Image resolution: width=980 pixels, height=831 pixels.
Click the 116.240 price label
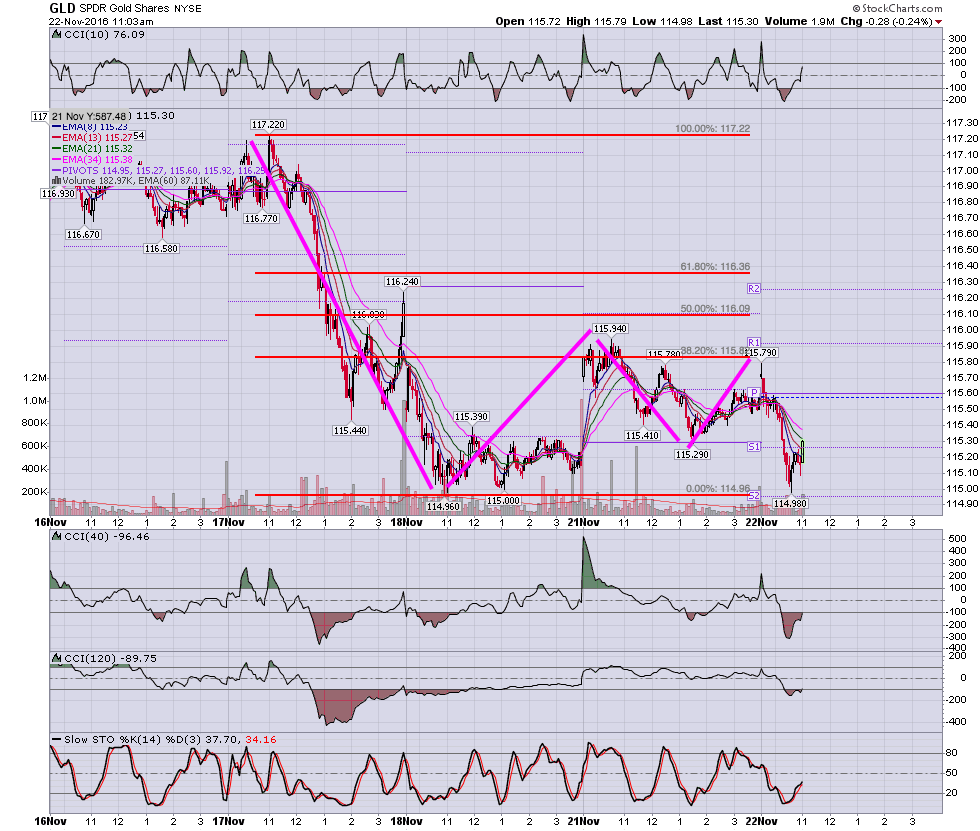click(x=402, y=282)
